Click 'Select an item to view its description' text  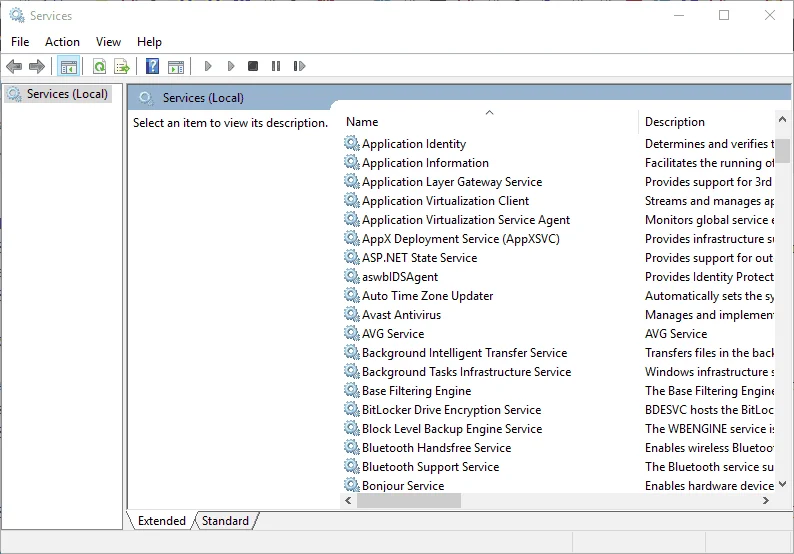[230, 123]
